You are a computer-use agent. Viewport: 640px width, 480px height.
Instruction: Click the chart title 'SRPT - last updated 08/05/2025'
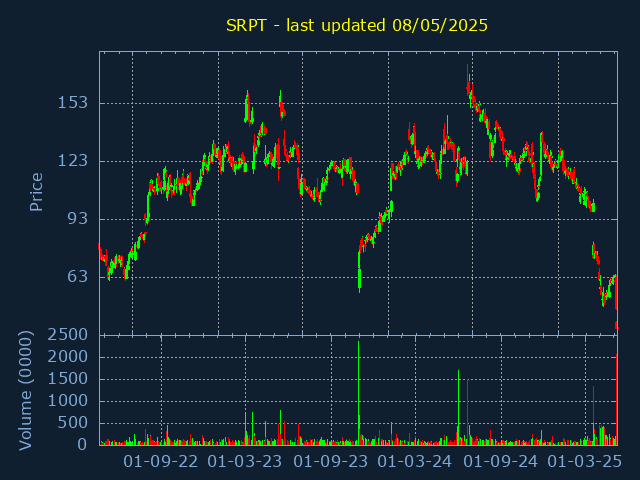pyautogui.click(x=357, y=25)
